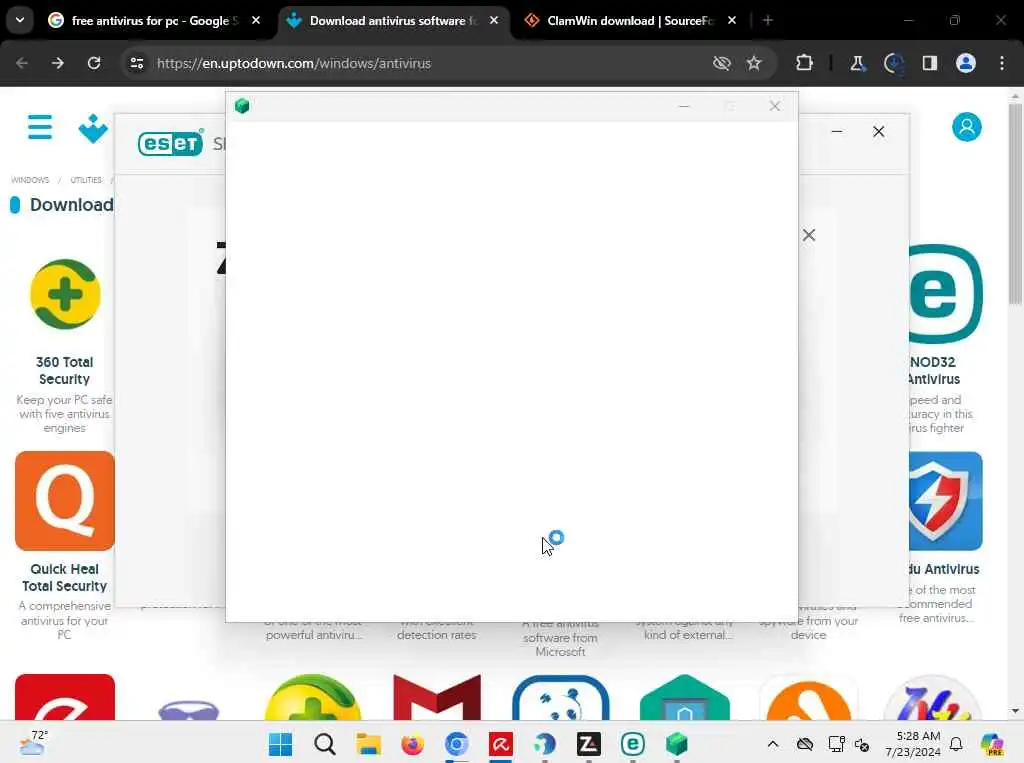Open ESET taskbar icon
1024x763 pixels.
(632, 744)
